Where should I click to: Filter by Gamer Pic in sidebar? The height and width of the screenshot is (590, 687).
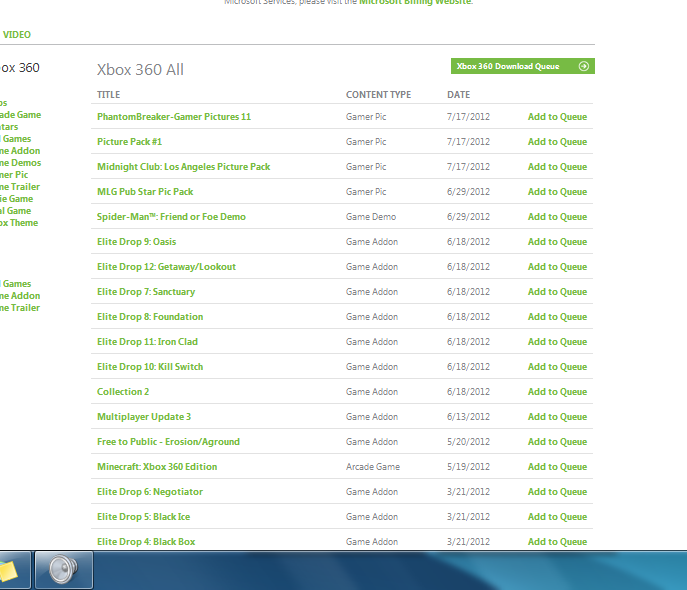(14, 174)
